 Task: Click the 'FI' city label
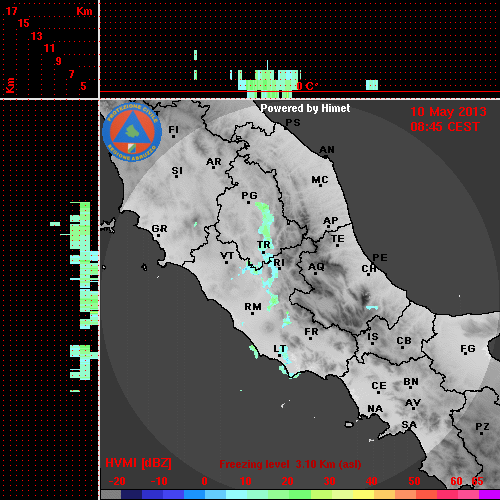tap(174, 130)
